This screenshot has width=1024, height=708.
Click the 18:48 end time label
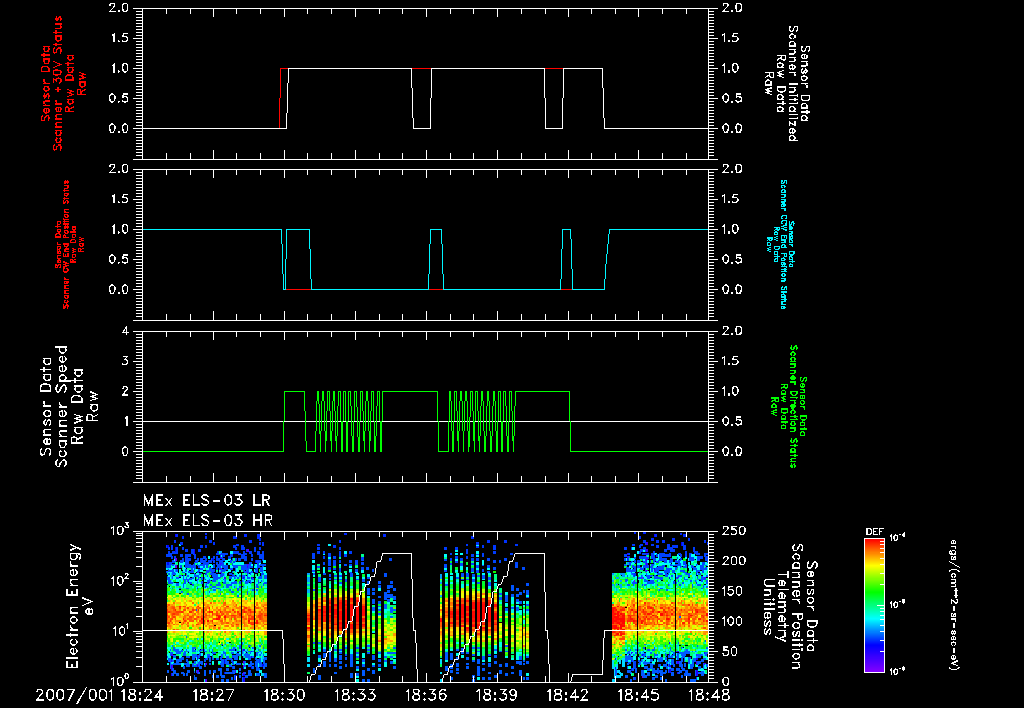point(709,696)
